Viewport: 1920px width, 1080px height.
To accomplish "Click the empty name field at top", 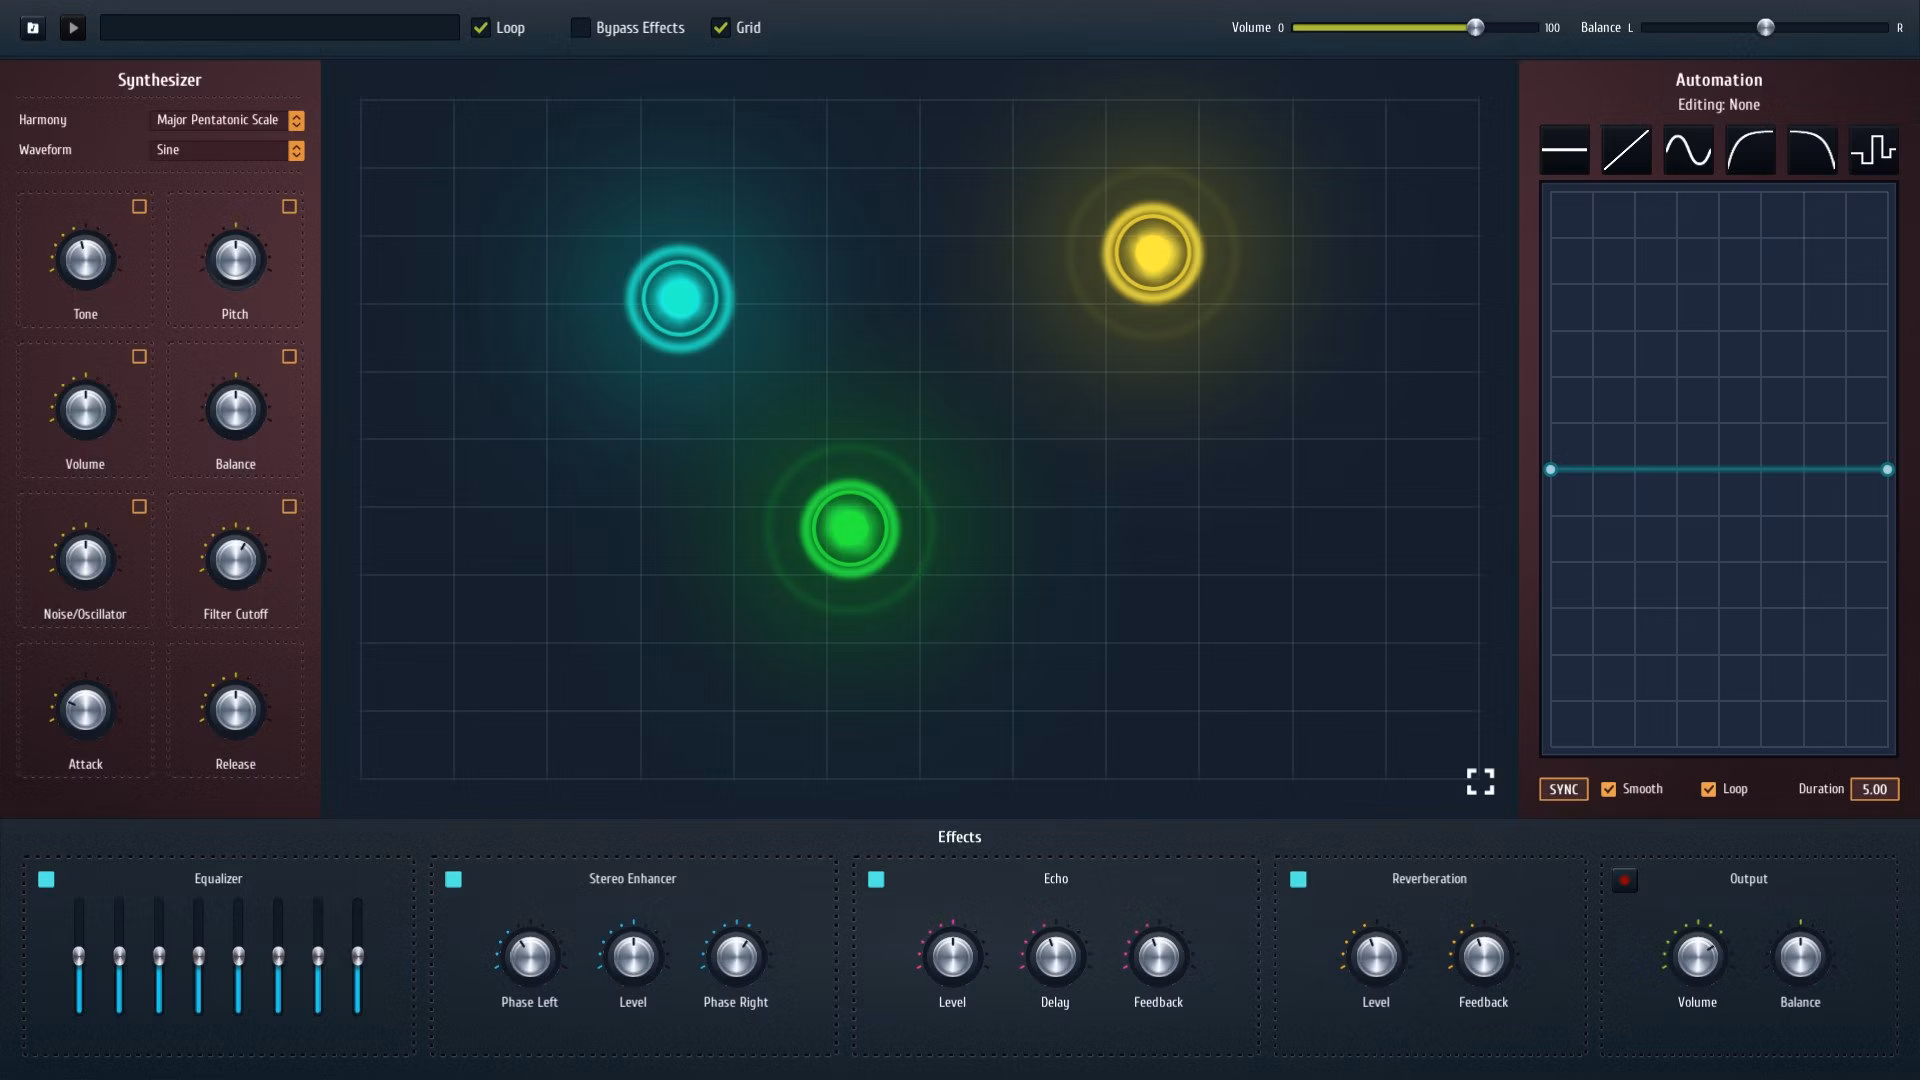I will [x=280, y=28].
